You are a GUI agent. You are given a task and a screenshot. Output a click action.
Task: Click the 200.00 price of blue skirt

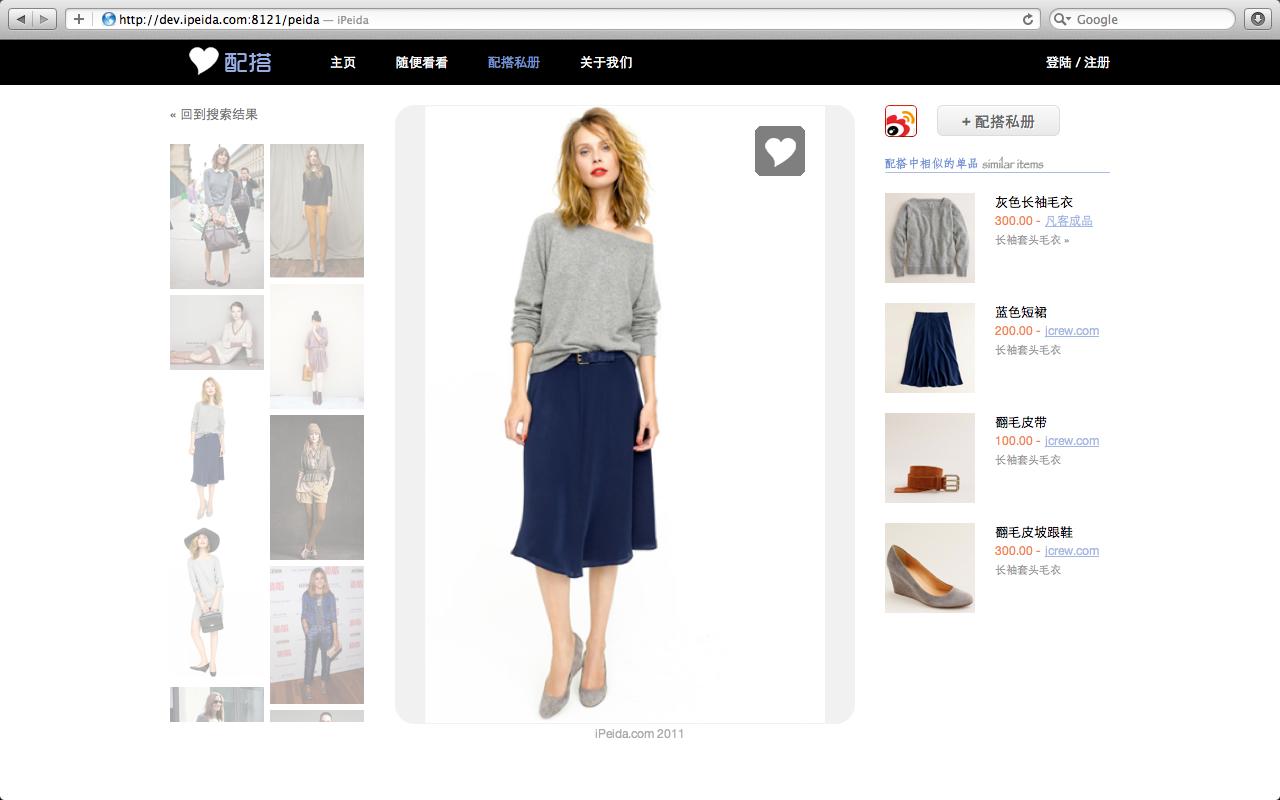tap(1013, 331)
